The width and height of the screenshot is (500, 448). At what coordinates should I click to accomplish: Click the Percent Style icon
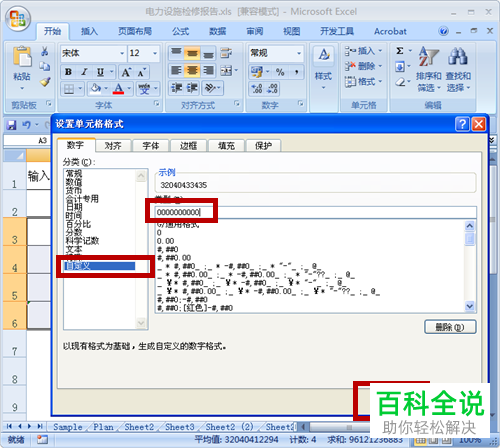pos(280,72)
